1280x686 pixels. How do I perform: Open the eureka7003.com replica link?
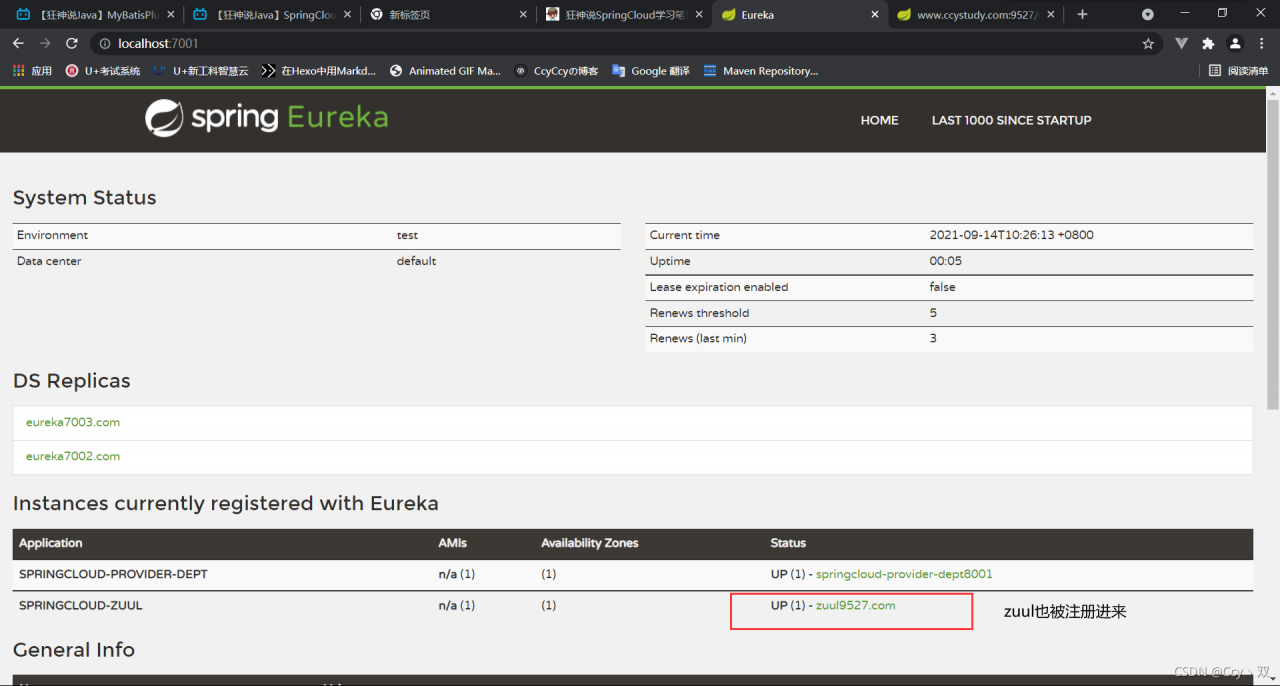tap(73, 422)
